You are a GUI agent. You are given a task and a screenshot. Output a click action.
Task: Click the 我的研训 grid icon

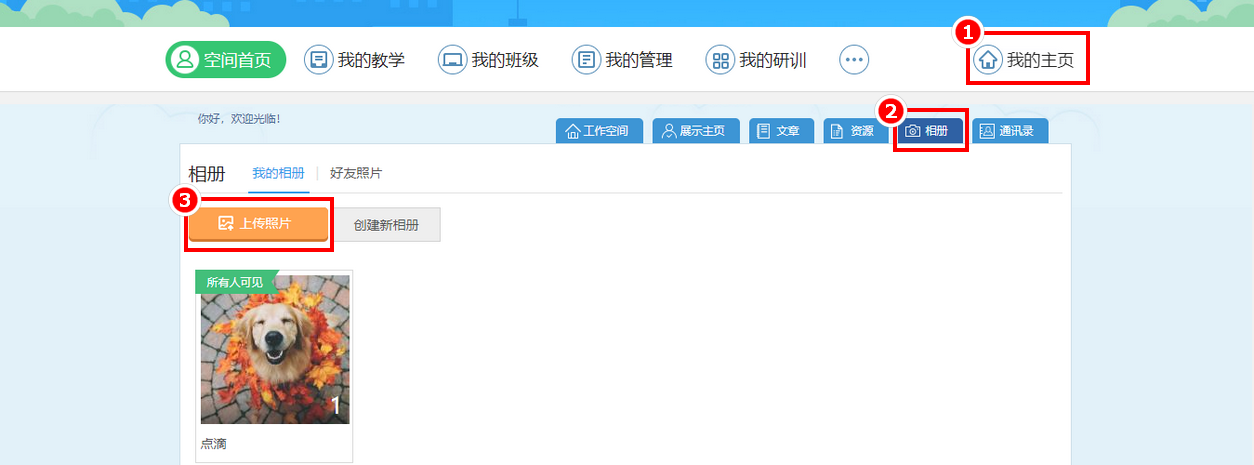point(720,60)
